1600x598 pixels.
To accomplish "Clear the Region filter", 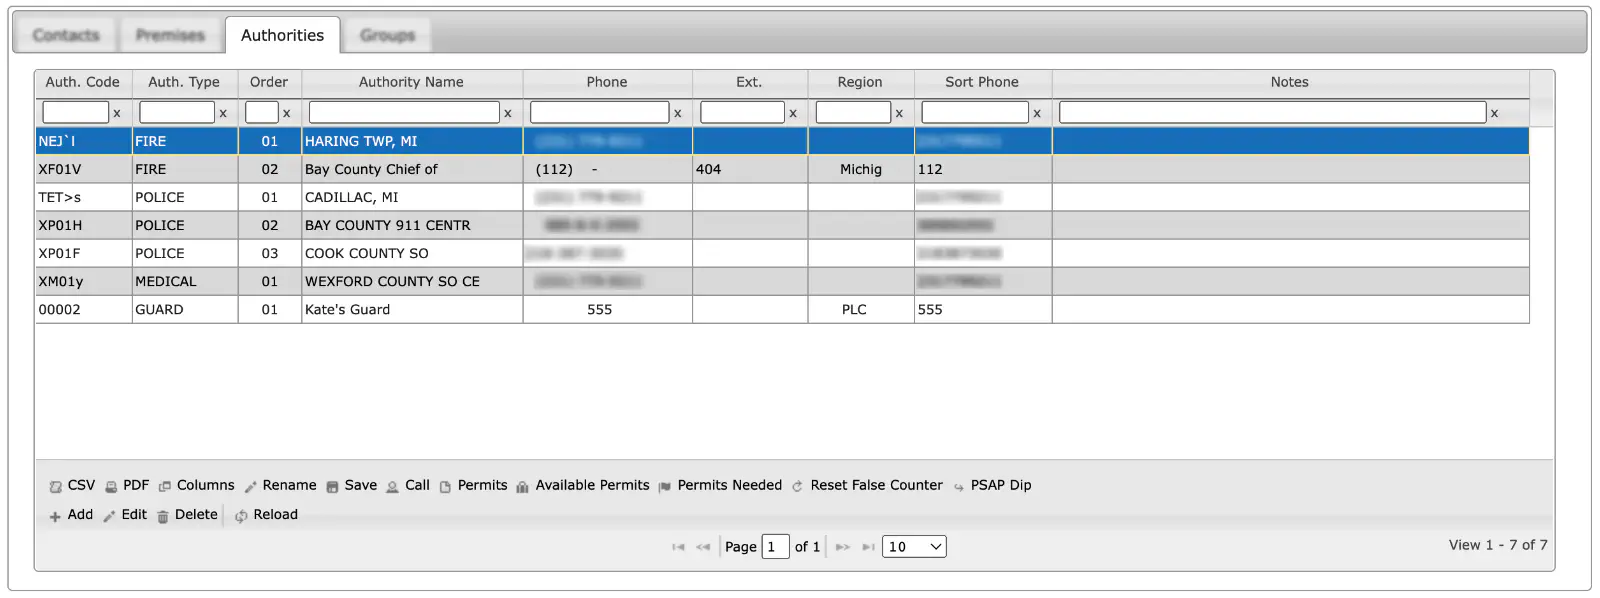I will pos(899,114).
